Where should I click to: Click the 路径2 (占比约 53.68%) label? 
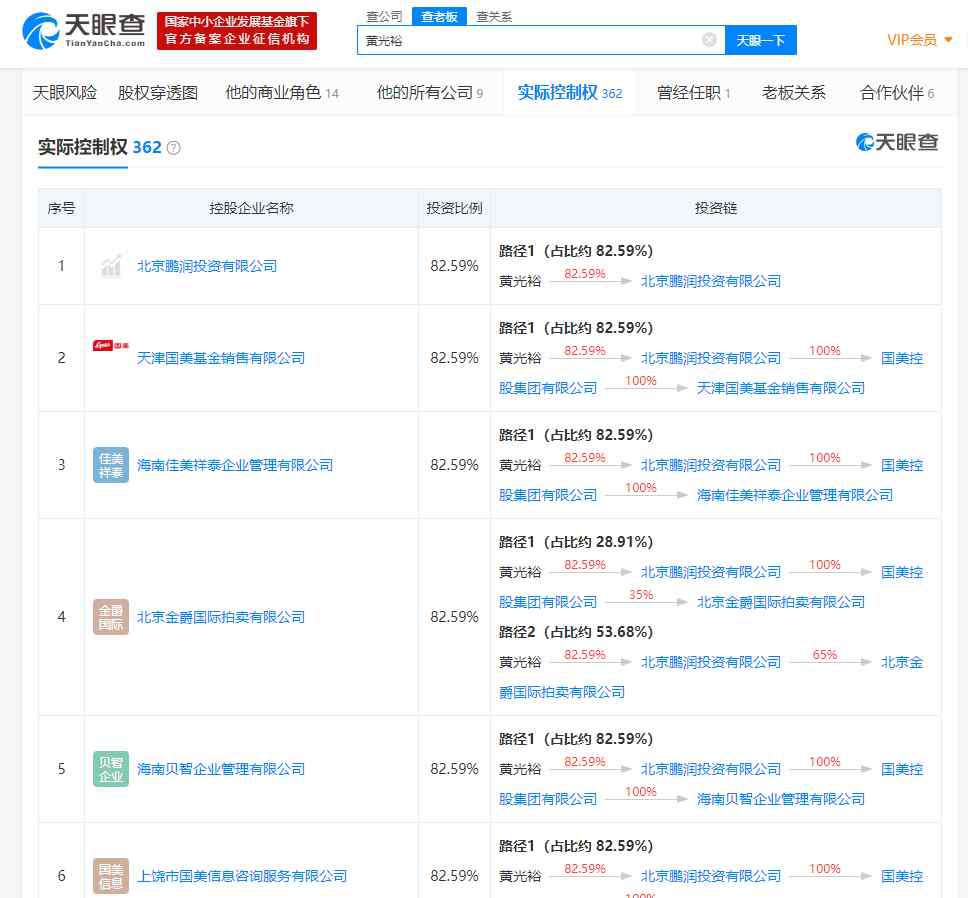575,632
